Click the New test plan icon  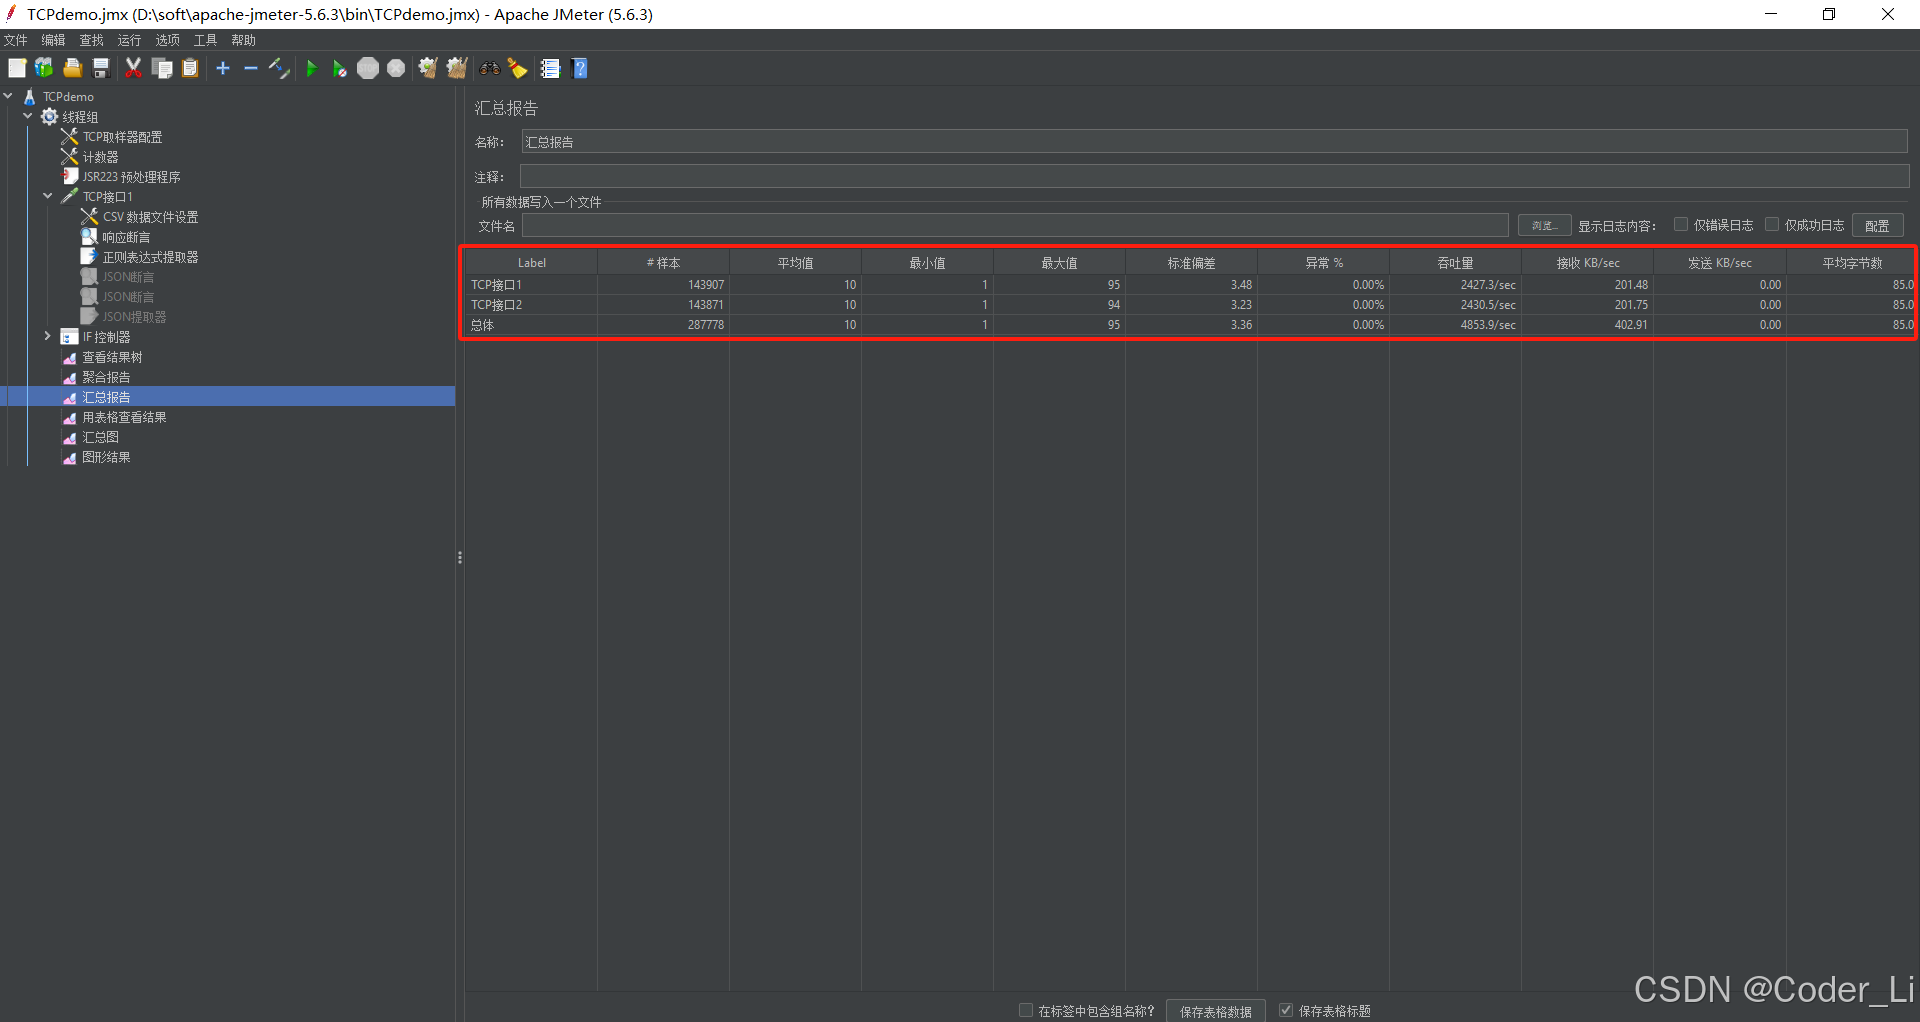pos(17,68)
